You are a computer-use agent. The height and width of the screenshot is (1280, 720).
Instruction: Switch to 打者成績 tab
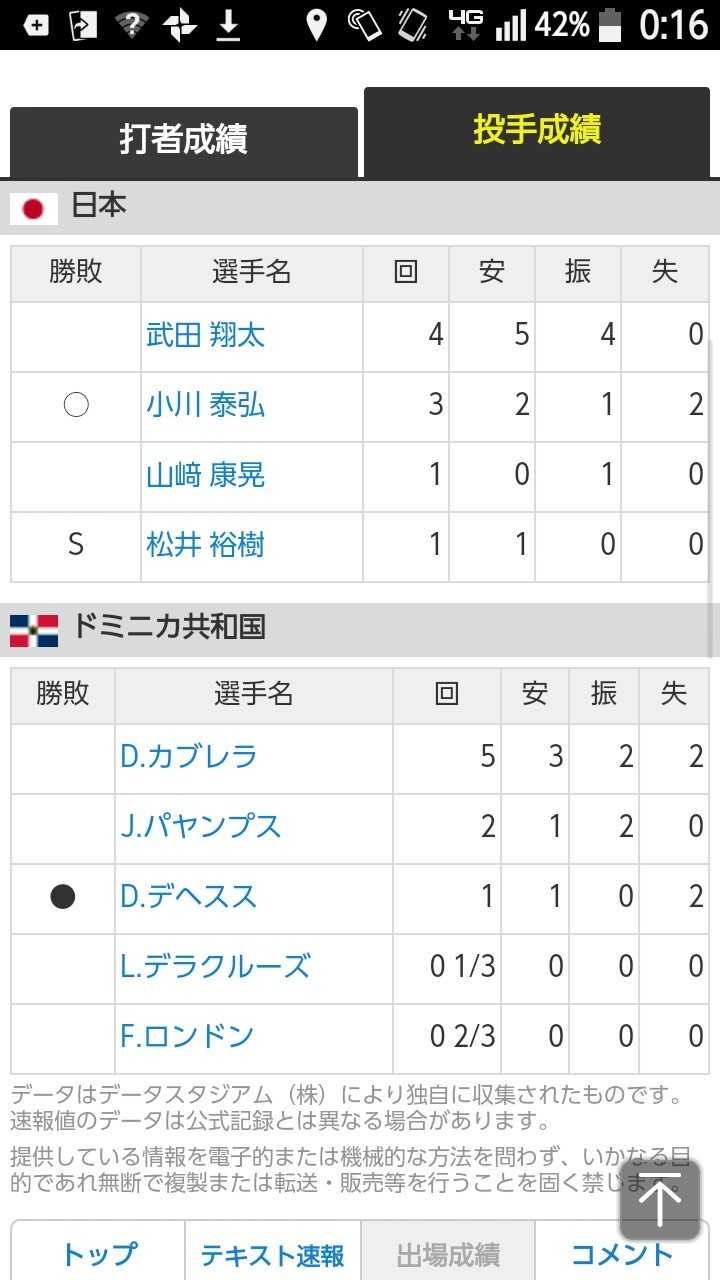point(183,139)
